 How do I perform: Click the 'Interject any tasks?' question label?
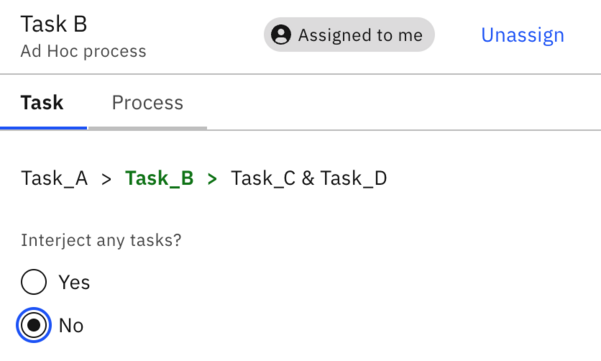[x=101, y=241]
